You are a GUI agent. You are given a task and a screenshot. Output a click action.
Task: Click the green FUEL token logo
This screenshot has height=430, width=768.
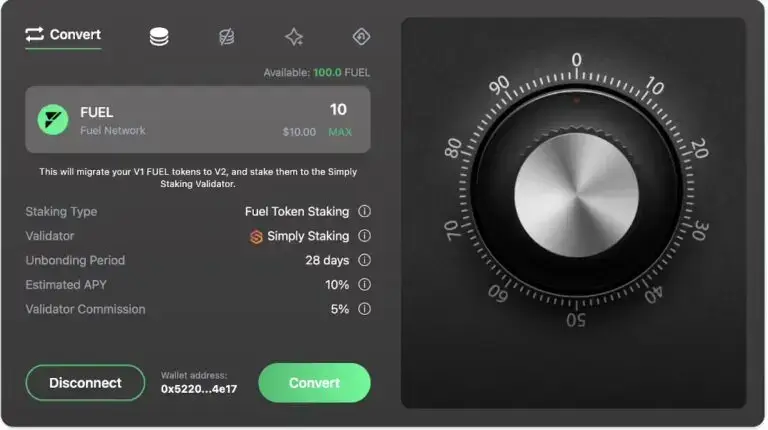[52, 120]
